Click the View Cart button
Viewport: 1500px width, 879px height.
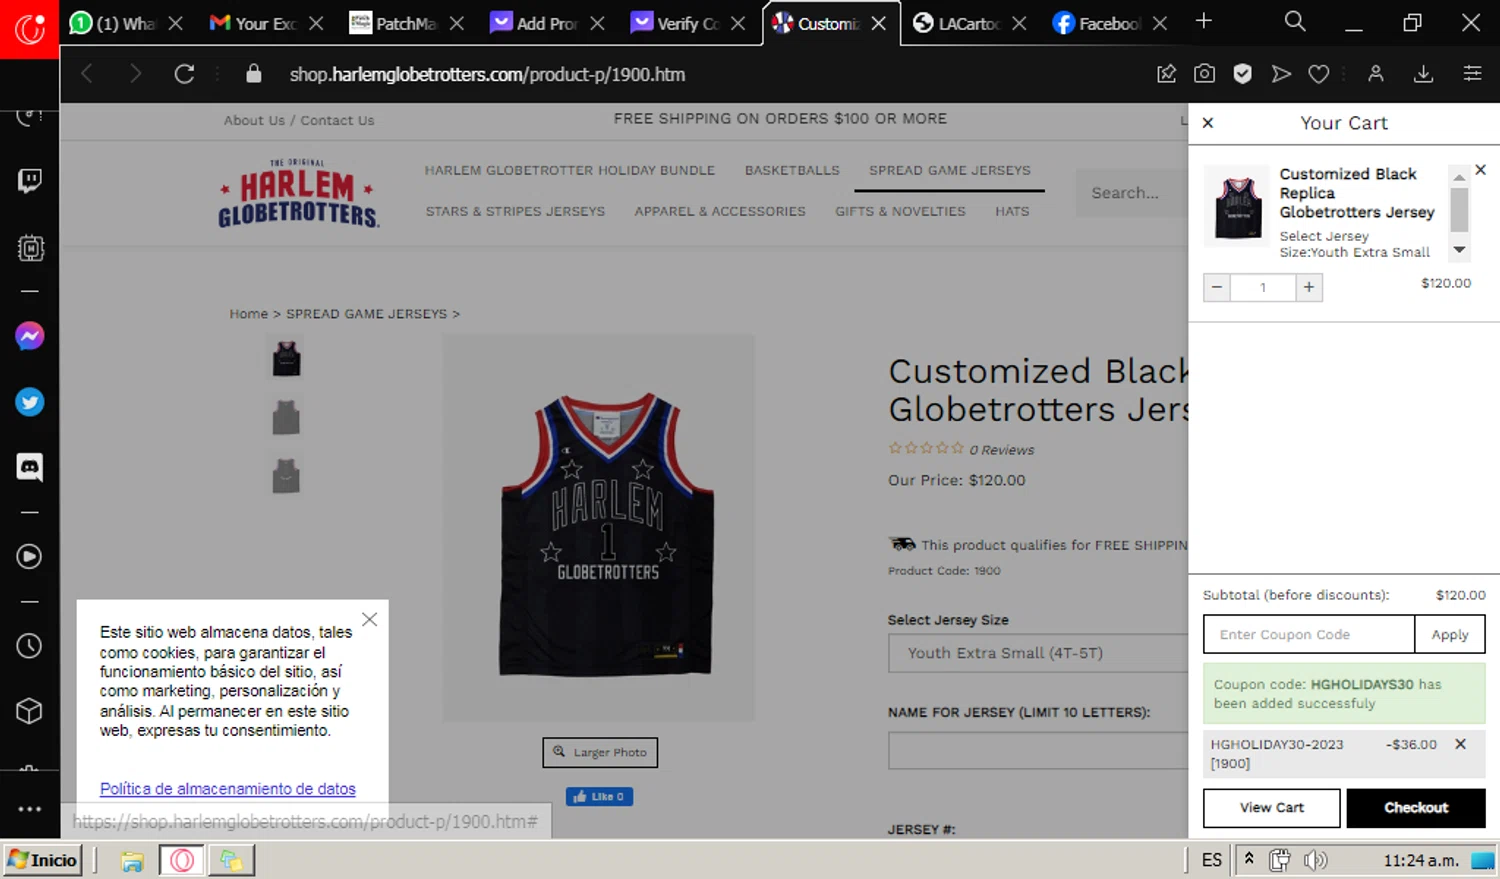(1272, 808)
